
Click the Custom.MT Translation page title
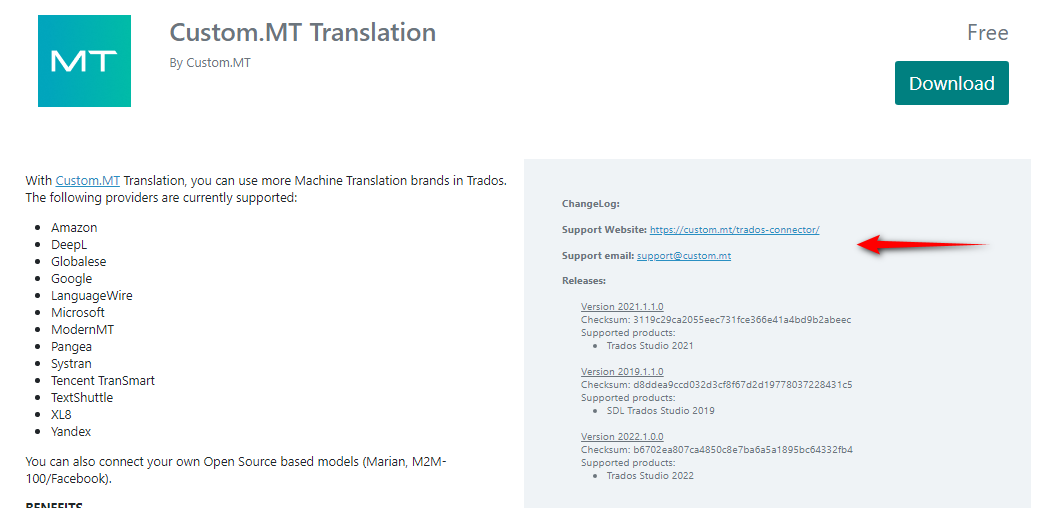(x=302, y=32)
